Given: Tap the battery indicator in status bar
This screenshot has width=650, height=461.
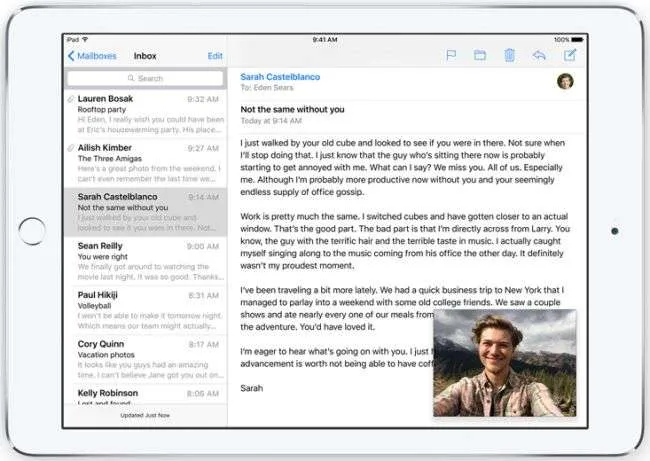Looking at the screenshot, I should (x=577, y=40).
